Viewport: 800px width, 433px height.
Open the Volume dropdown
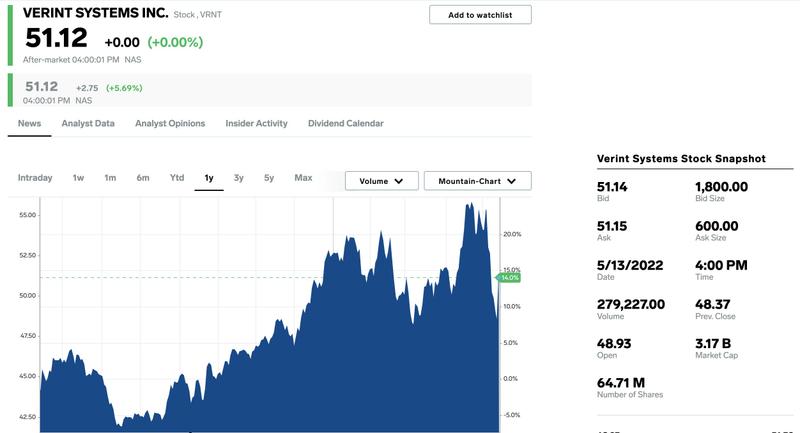click(x=382, y=181)
